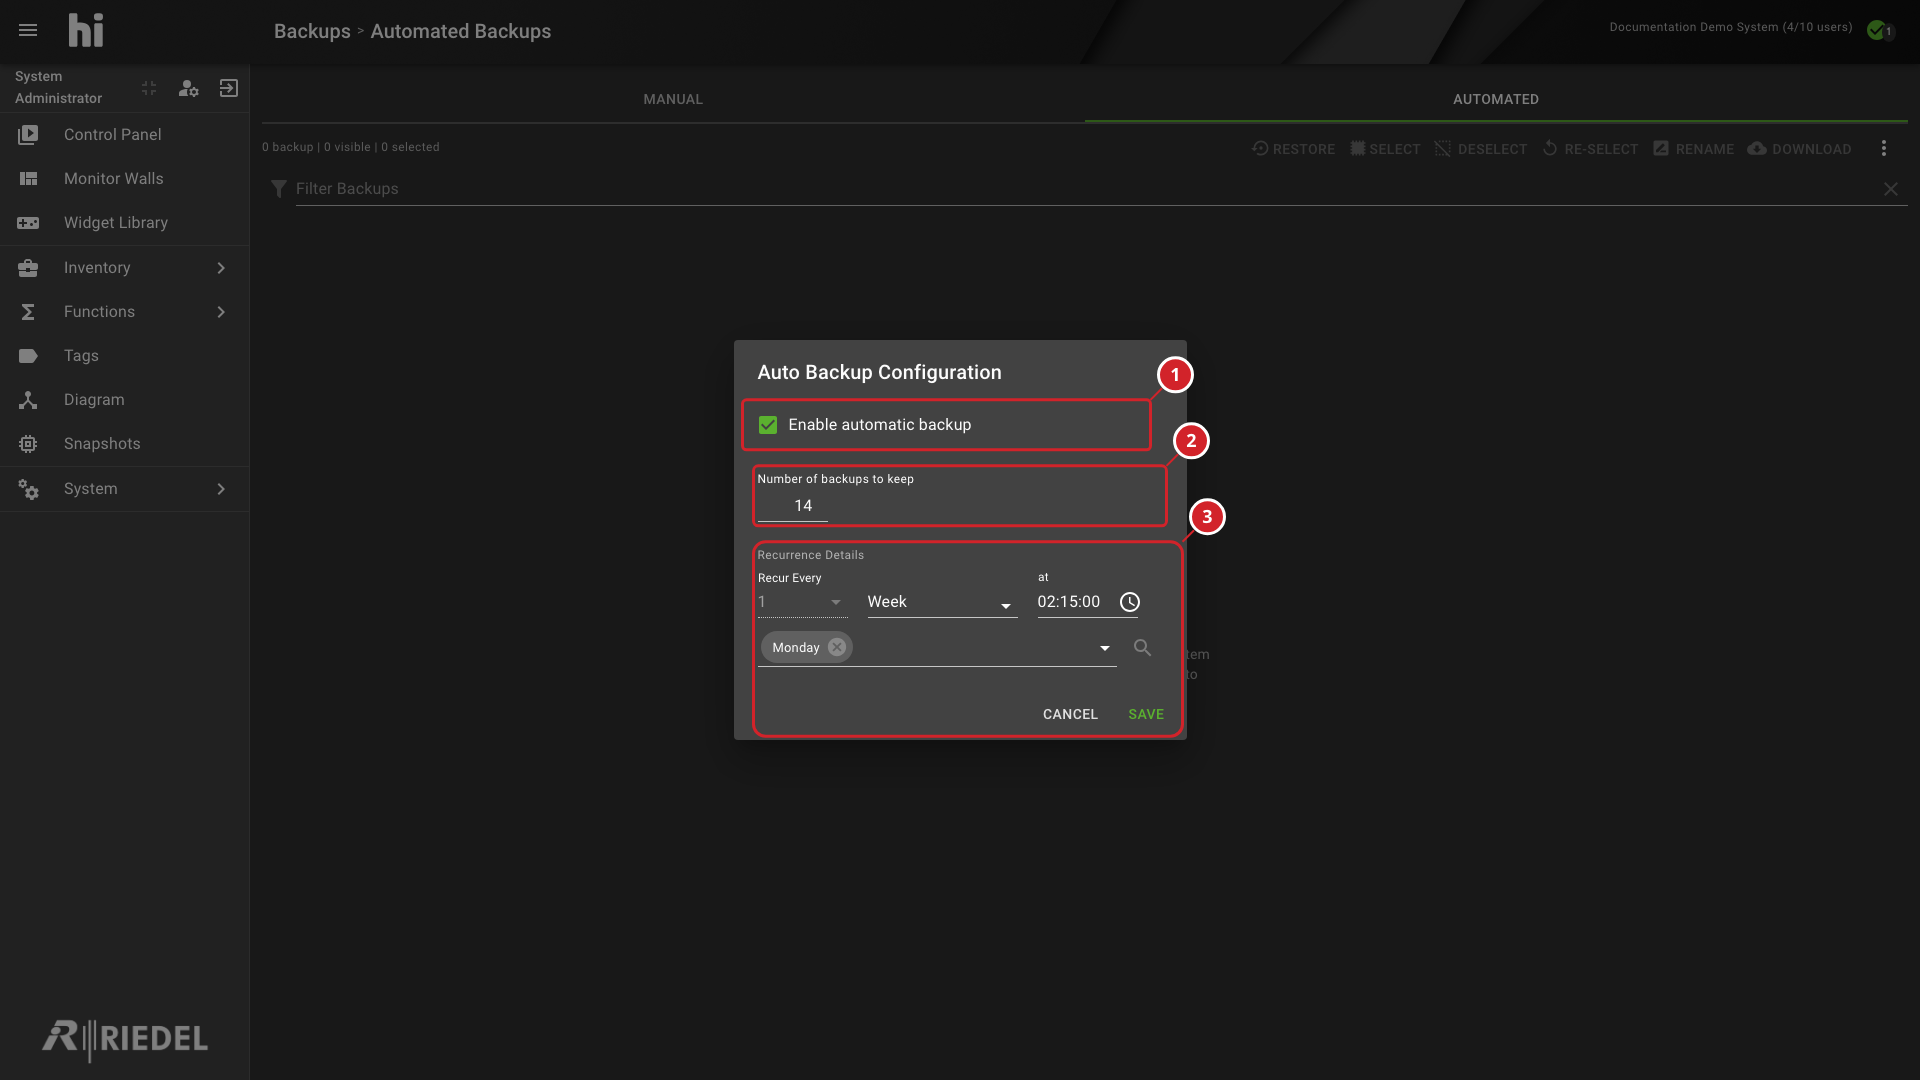This screenshot has width=1920, height=1080.
Task: Open the three-dot more options menu
Action: point(1884,148)
